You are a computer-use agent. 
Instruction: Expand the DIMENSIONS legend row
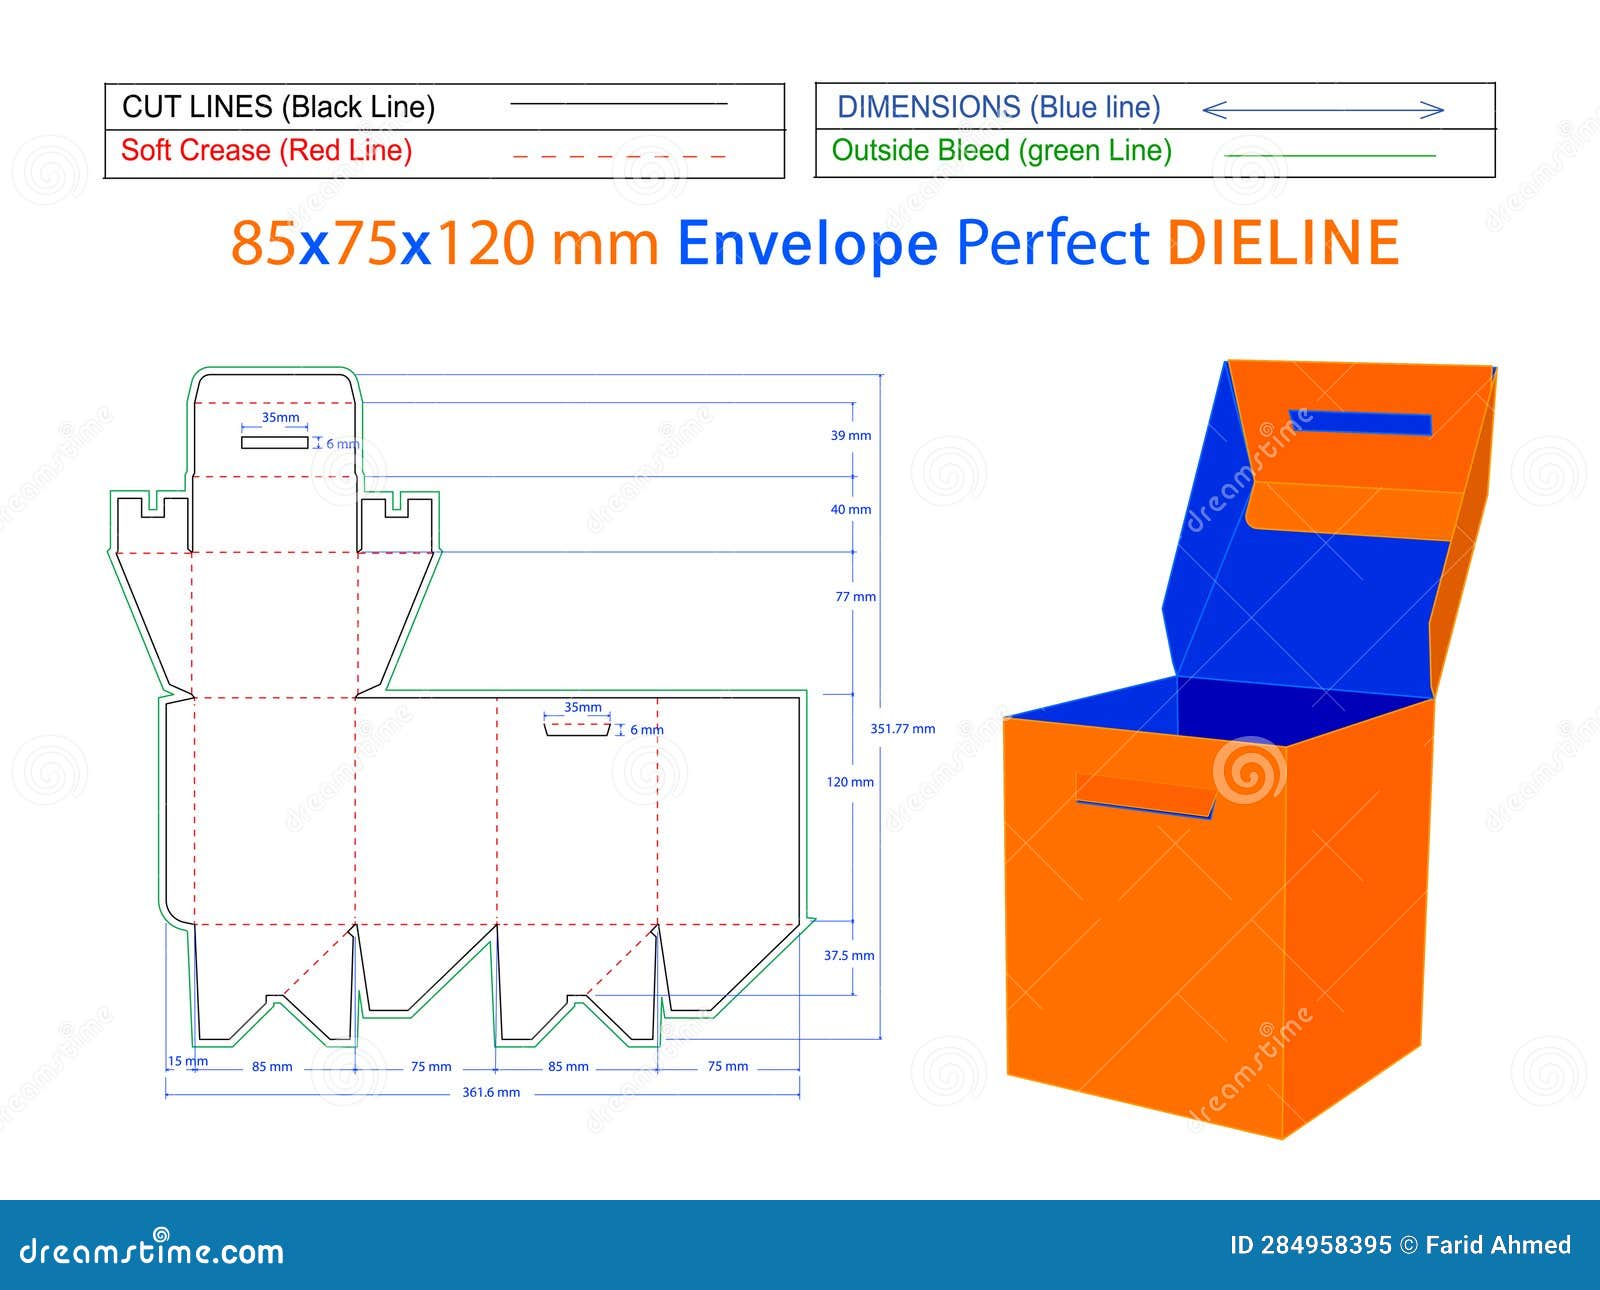1000,105
